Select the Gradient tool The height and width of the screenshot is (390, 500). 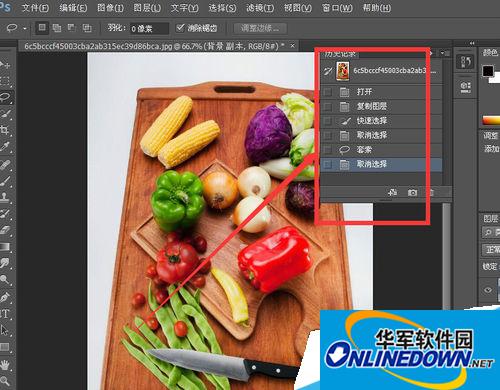click(5, 247)
